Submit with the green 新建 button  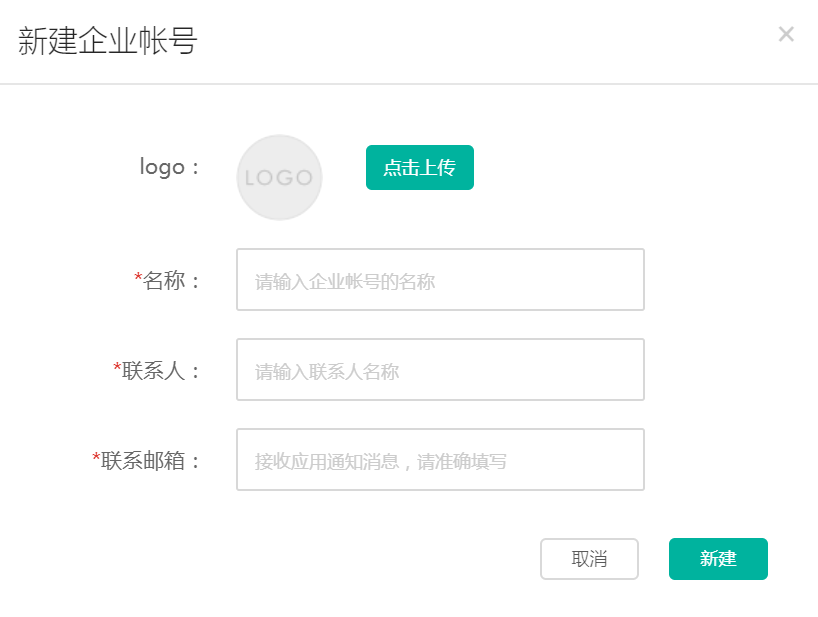718,559
